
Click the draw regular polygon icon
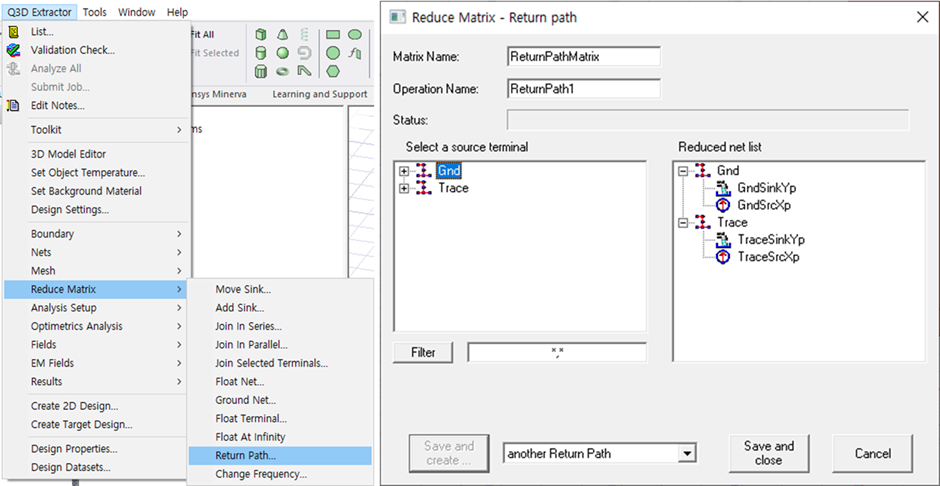pos(333,71)
